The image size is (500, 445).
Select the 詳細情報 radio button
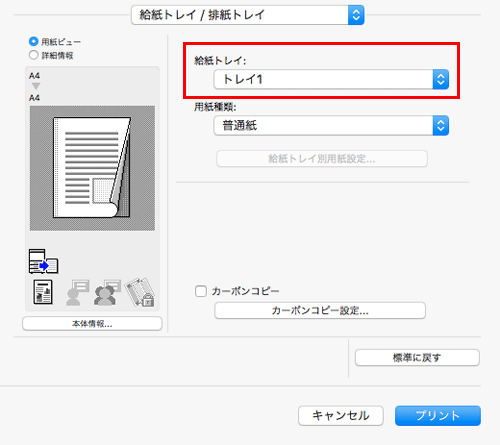click(33, 55)
